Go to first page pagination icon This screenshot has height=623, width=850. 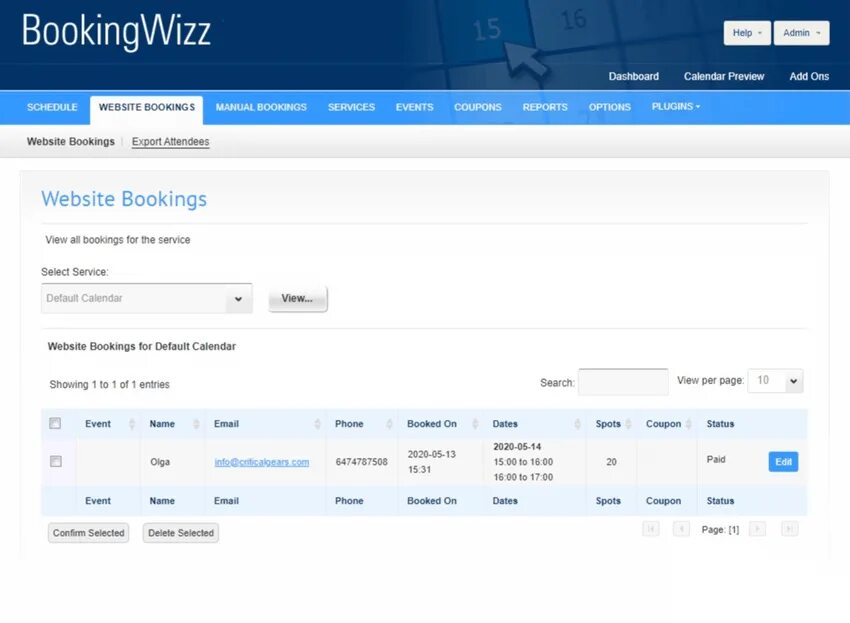click(x=651, y=528)
